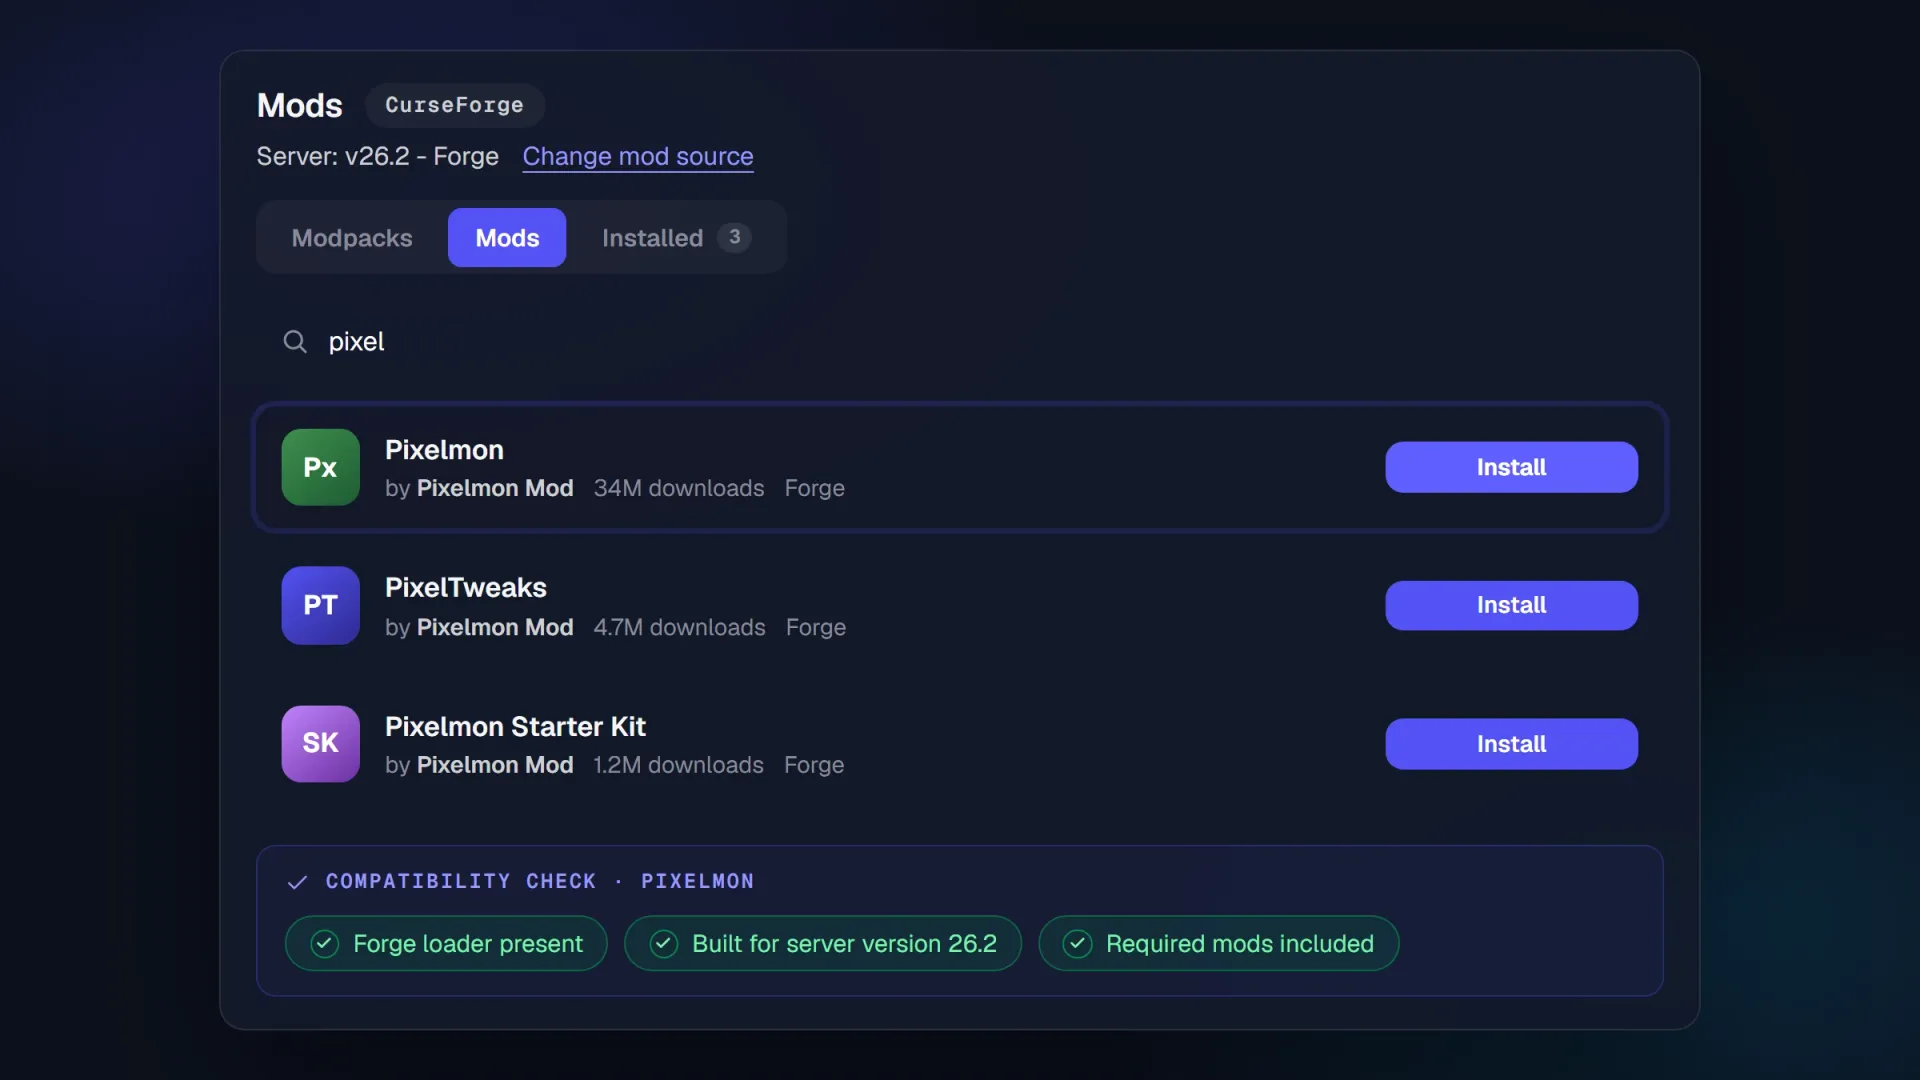The height and width of the screenshot is (1080, 1920).
Task: Click the Forge tag on Starter Kit row
Action: click(814, 765)
